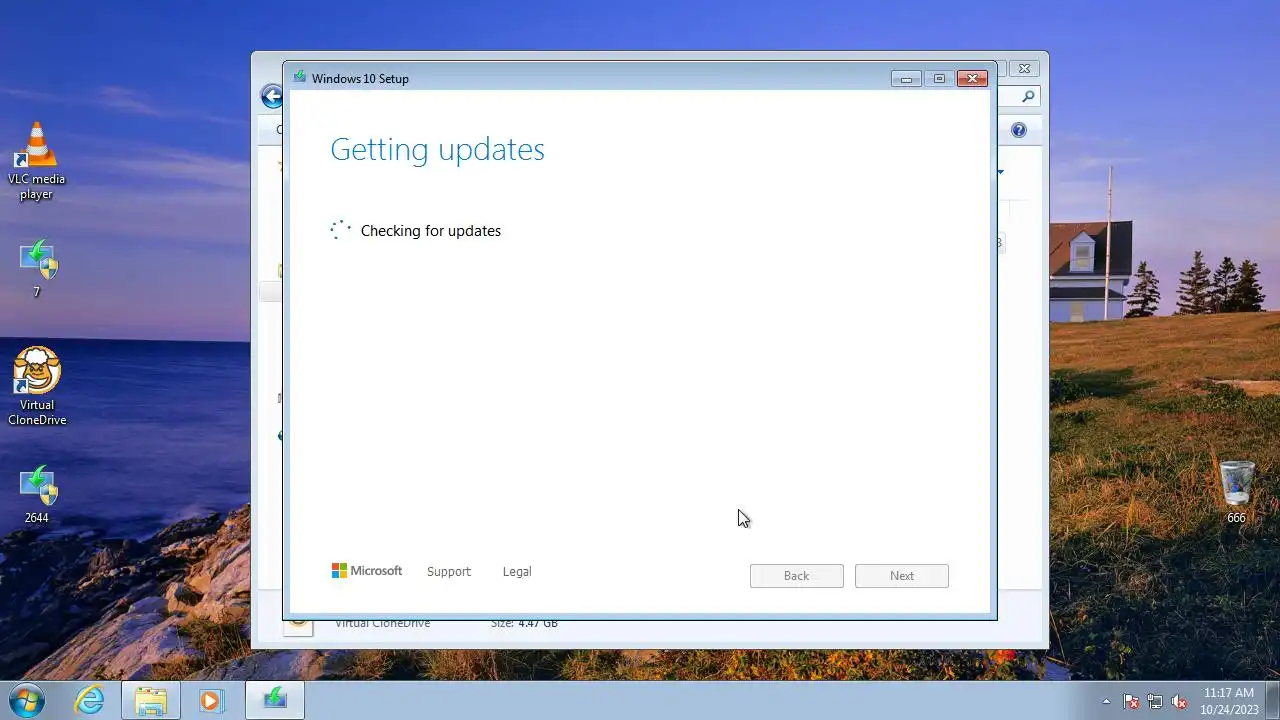Screen dimensions: 1280x720
Task: Open Windows Media Player from the taskbar
Action: (x=211, y=700)
